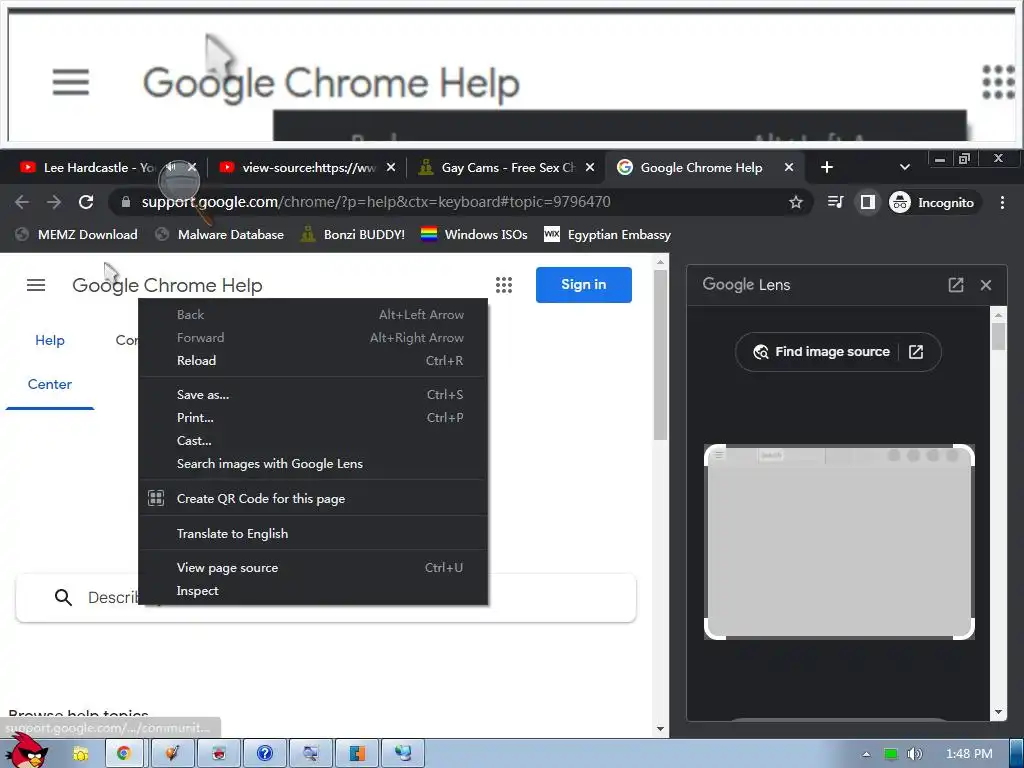
Task: Show hidden tray icons arrow
Action: pos(867,754)
